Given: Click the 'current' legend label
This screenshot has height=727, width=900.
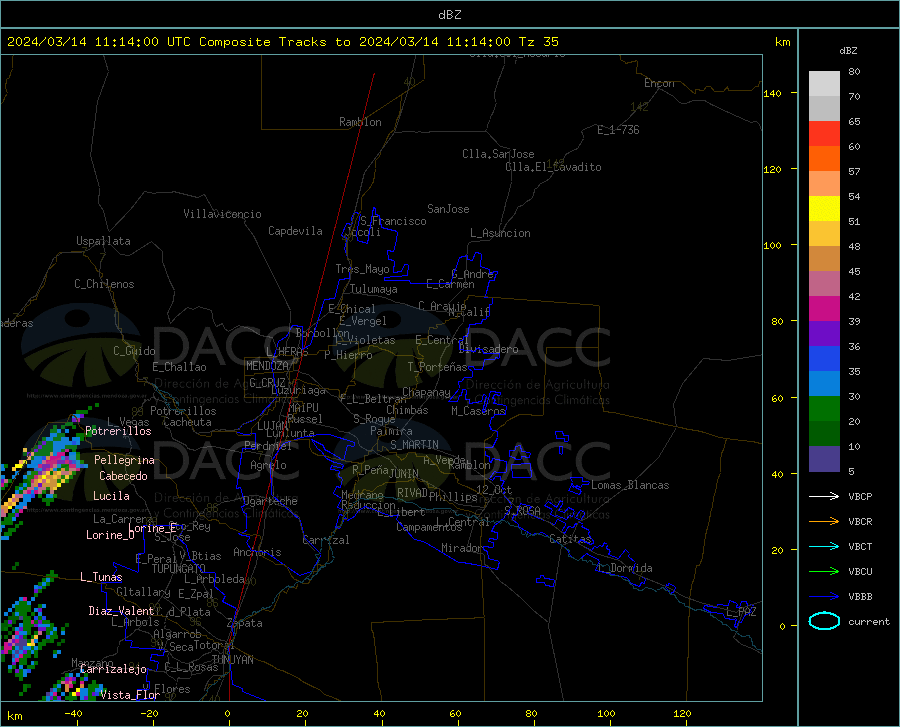Looking at the screenshot, I should [869, 621].
